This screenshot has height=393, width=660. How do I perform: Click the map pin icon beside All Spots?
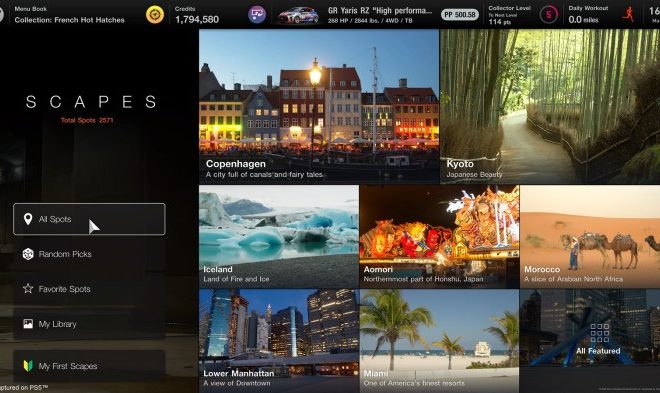point(28,219)
